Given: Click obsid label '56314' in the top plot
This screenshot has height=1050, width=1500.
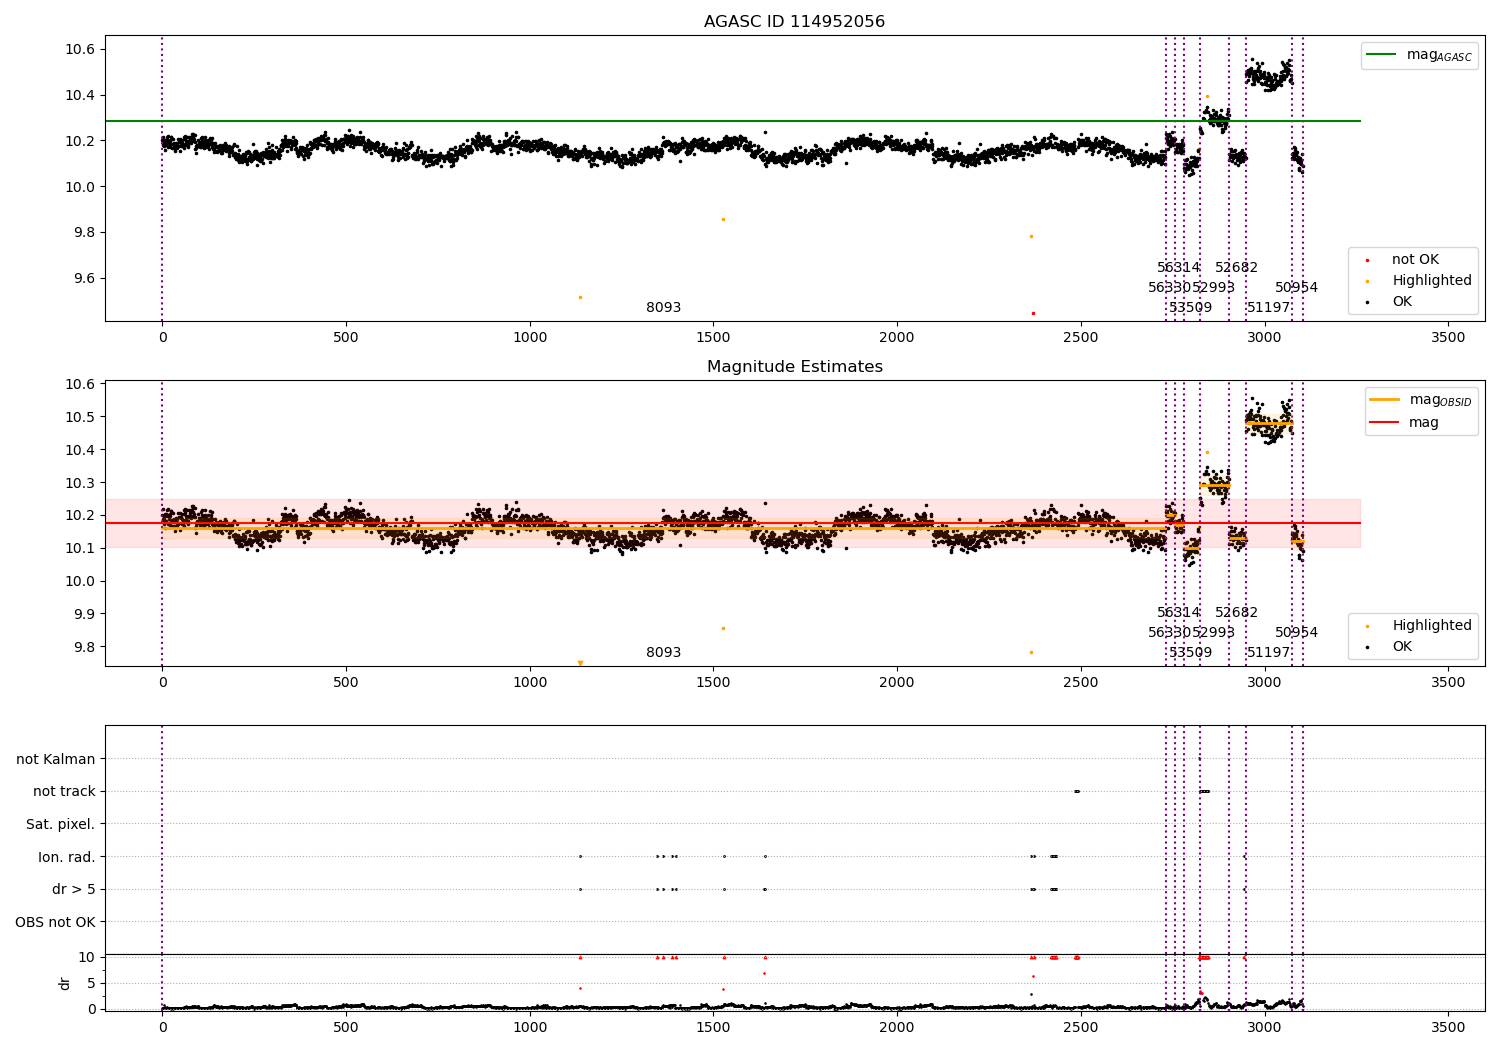Looking at the screenshot, I should (x=1178, y=268).
